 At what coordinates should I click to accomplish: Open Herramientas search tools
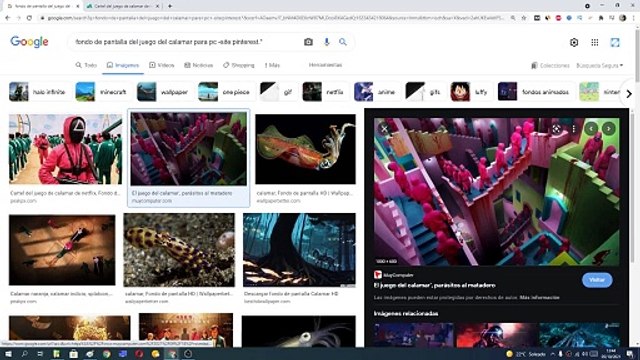tap(325, 65)
